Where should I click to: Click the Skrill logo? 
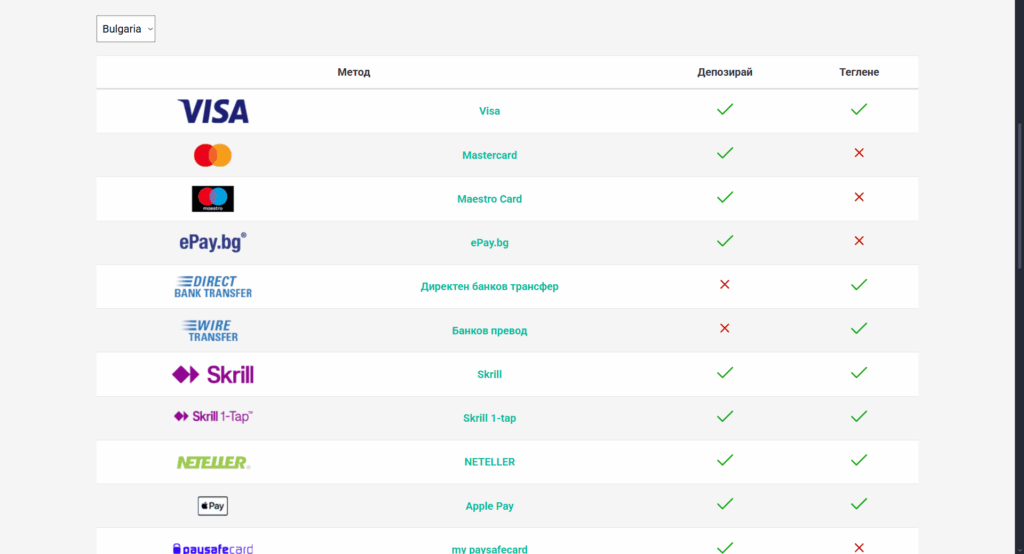tap(213, 374)
